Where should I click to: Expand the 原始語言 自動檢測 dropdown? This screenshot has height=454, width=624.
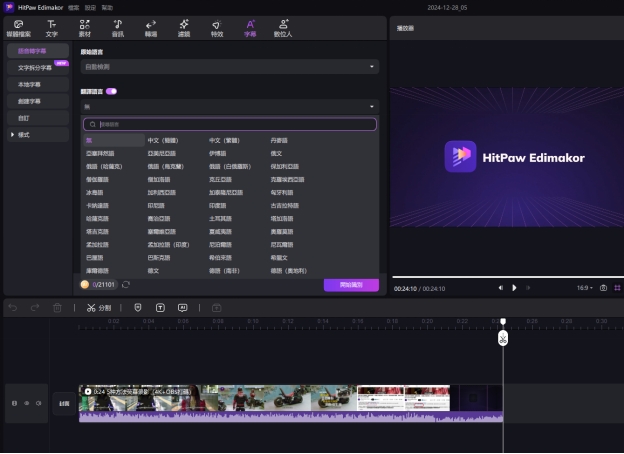tap(229, 67)
